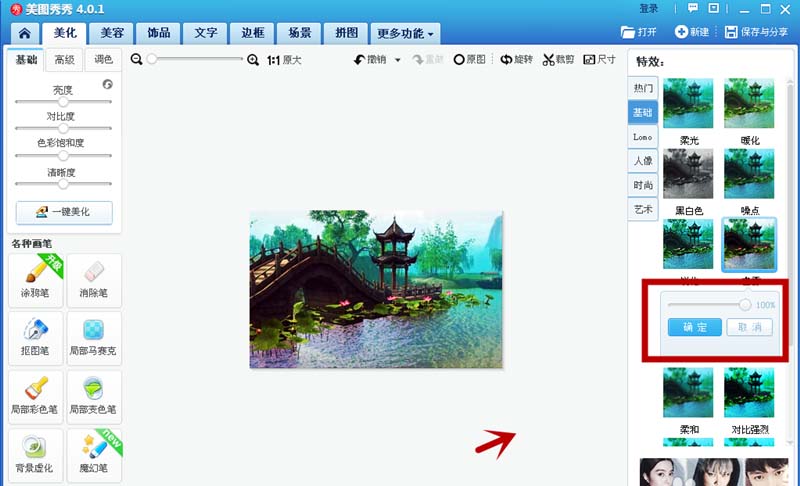Open the 饰品 tab

(x=159, y=33)
